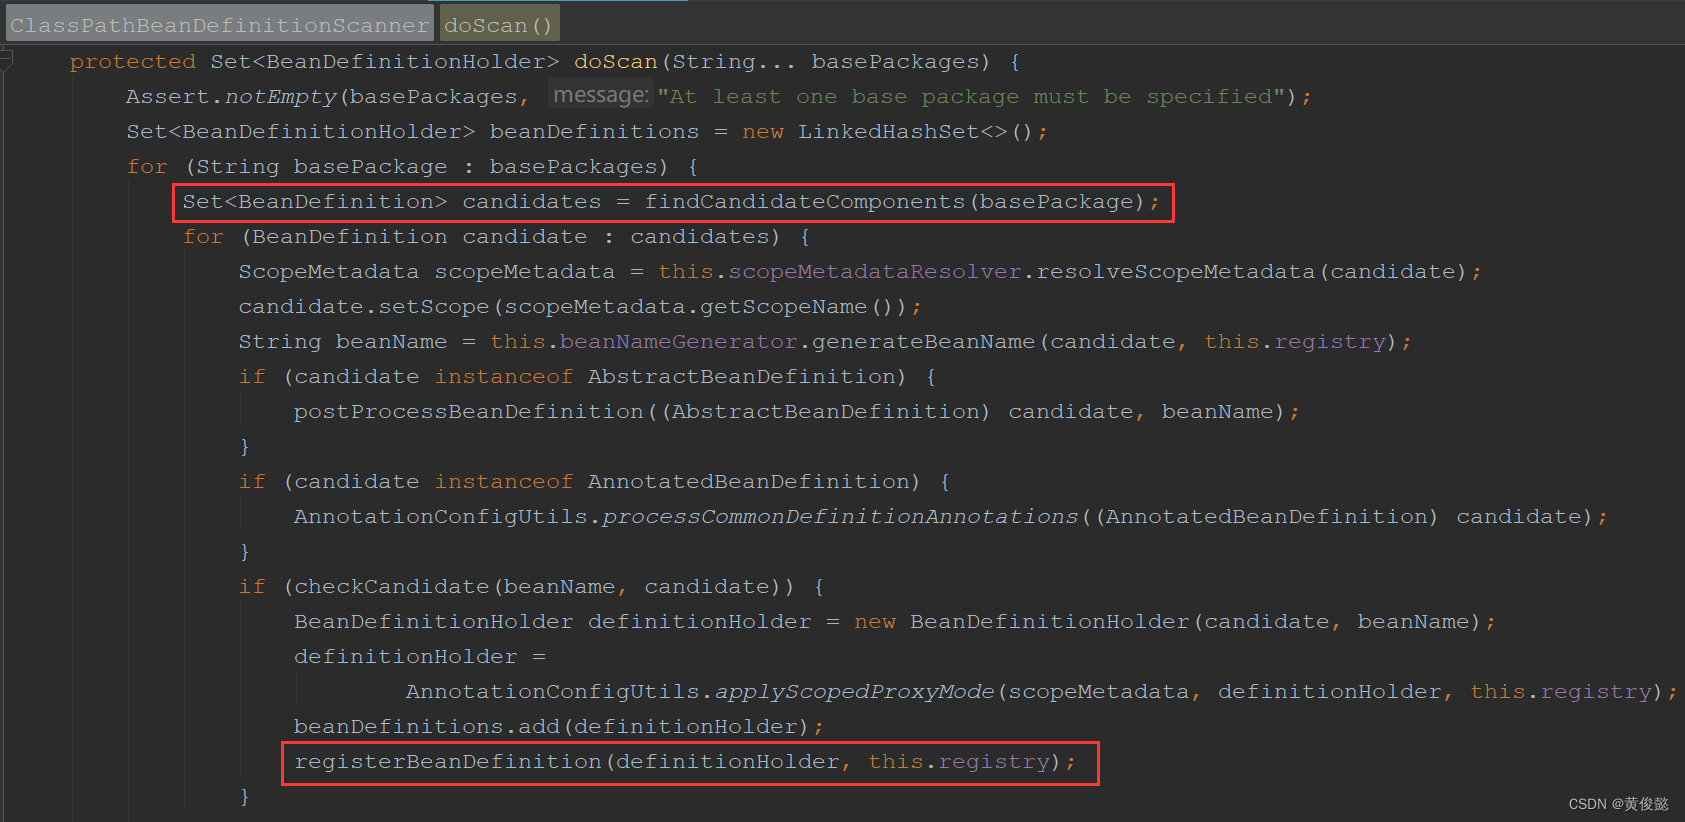
Task: Click 'instanceof' on the AbstractBeanDefinition line
Action: click(x=504, y=377)
